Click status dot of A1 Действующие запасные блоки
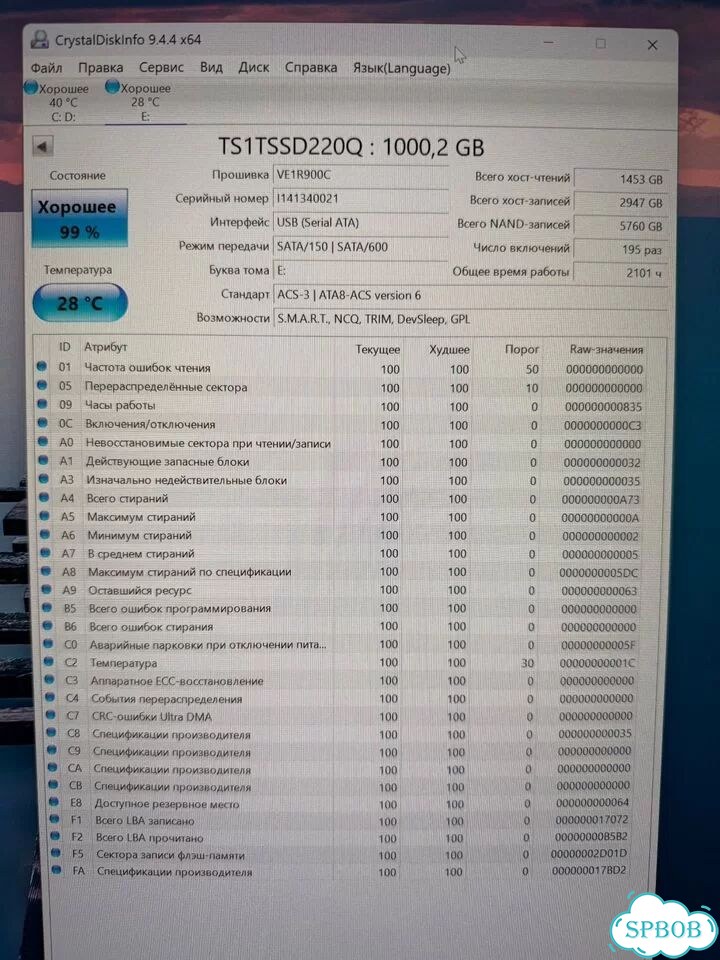720x960 pixels. 43,460
